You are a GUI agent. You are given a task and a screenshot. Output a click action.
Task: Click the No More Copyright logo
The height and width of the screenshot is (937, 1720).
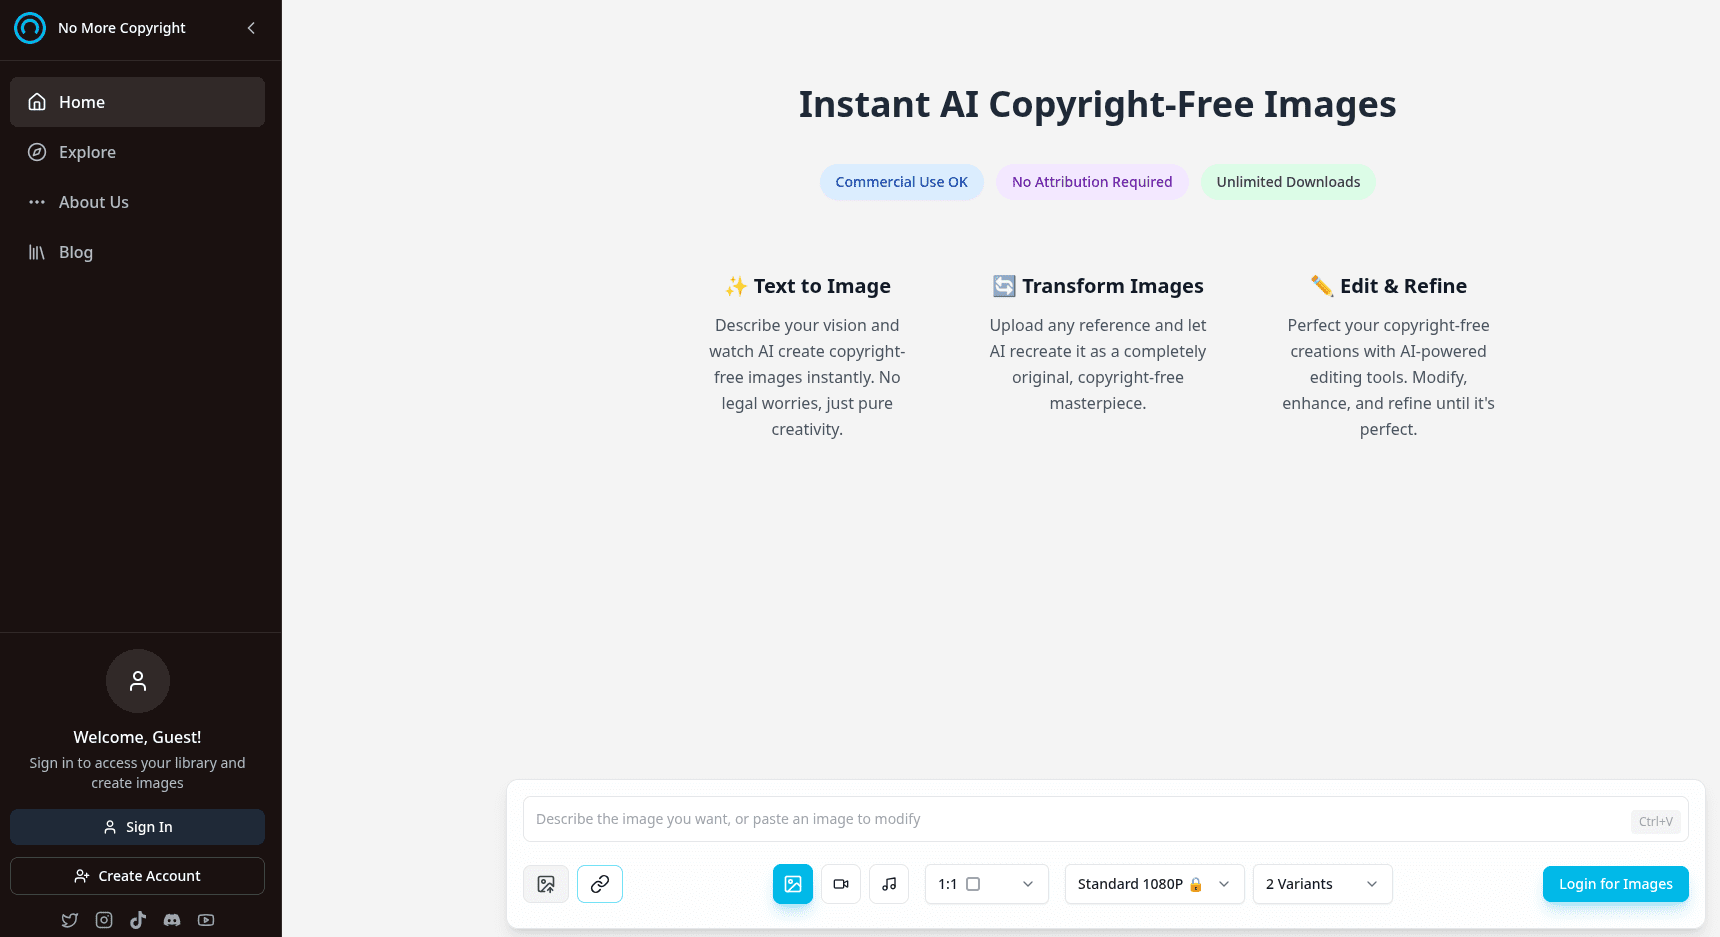coord(30,28)
